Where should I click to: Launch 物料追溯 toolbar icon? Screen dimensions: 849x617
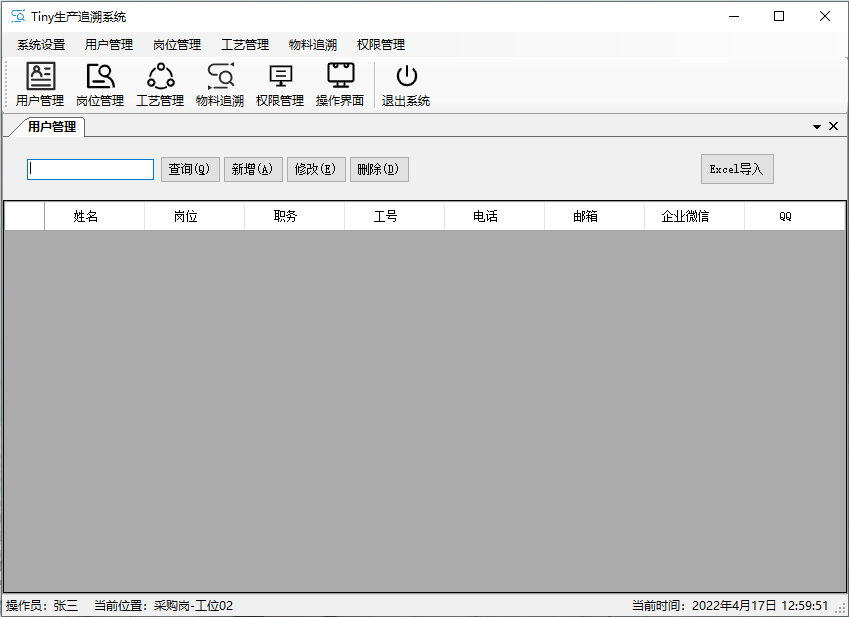click(220, 84)
